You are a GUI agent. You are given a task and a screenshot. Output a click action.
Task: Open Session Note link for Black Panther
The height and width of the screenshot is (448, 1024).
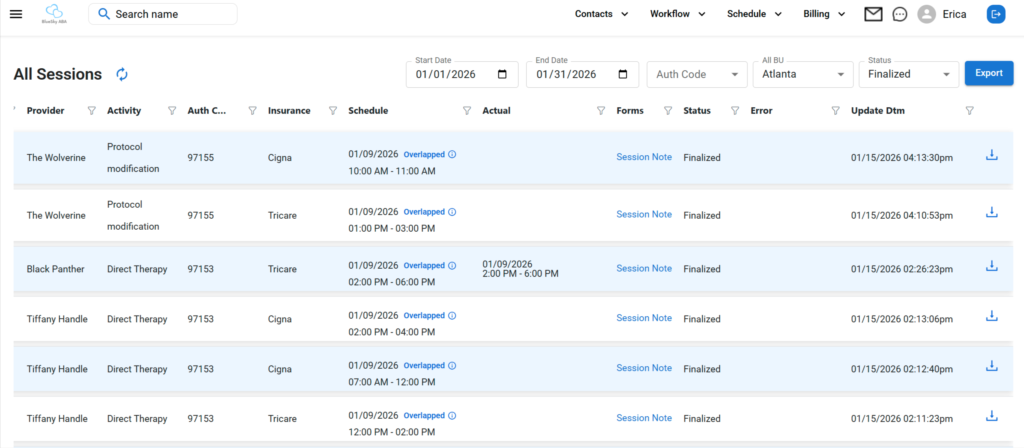coord(643,268)
